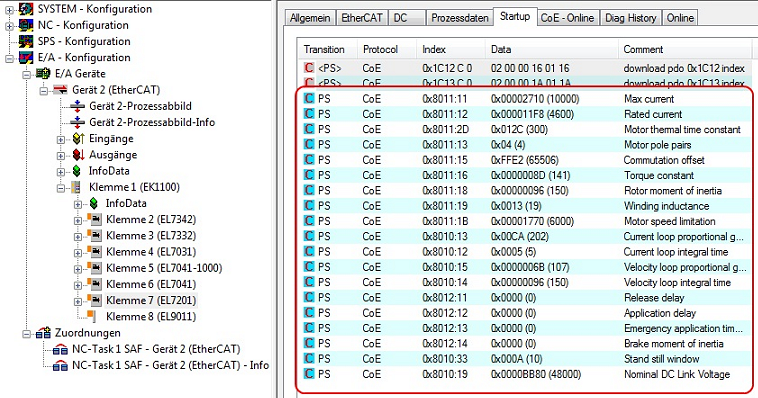This screenshot has height=398, width=758.
Task: Switch to the Allgemein tab
Action: (x=310, y=18)
